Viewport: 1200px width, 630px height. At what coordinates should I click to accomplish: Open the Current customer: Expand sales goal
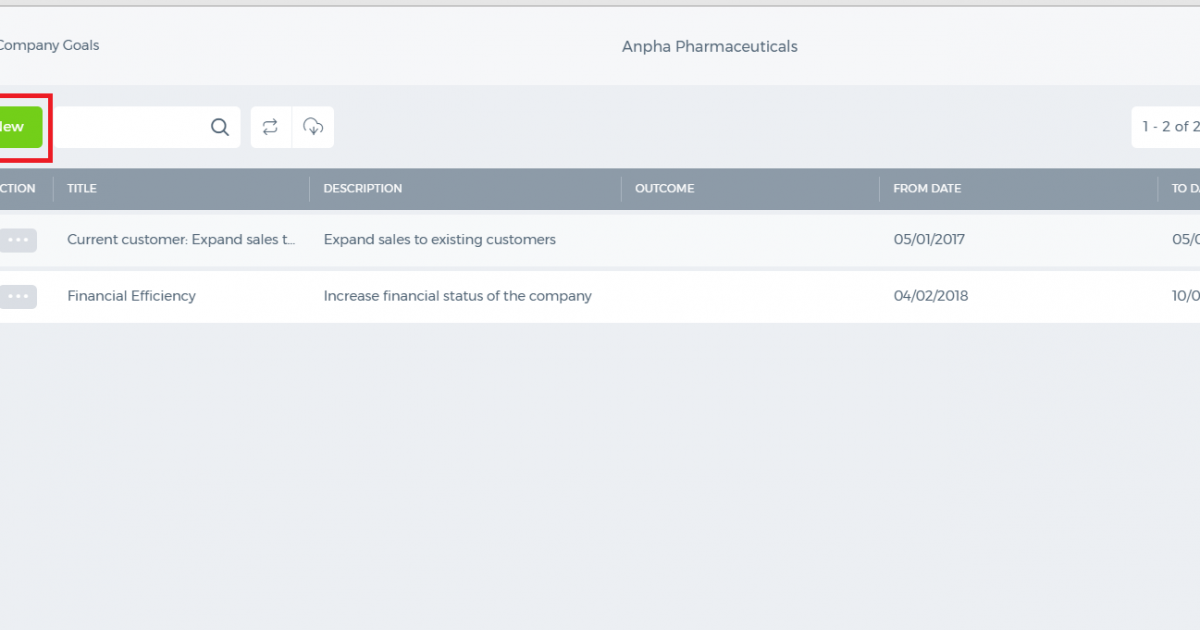tap(182, 240)
